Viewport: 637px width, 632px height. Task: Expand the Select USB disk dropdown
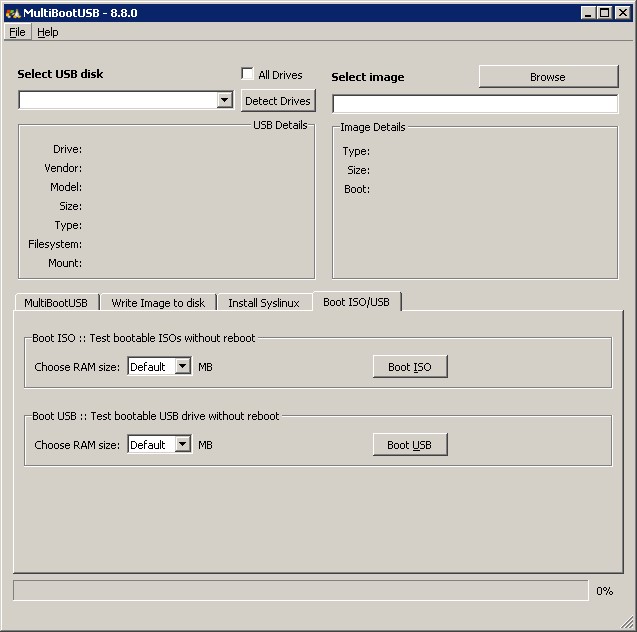225,100
